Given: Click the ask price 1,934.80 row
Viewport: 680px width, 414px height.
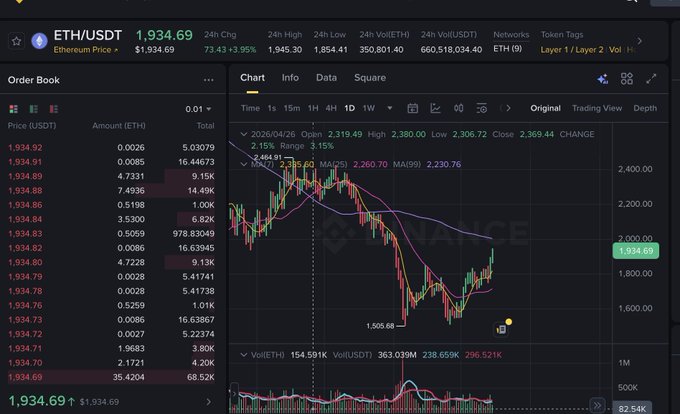Looking at the screenshot, I should 111,262.
